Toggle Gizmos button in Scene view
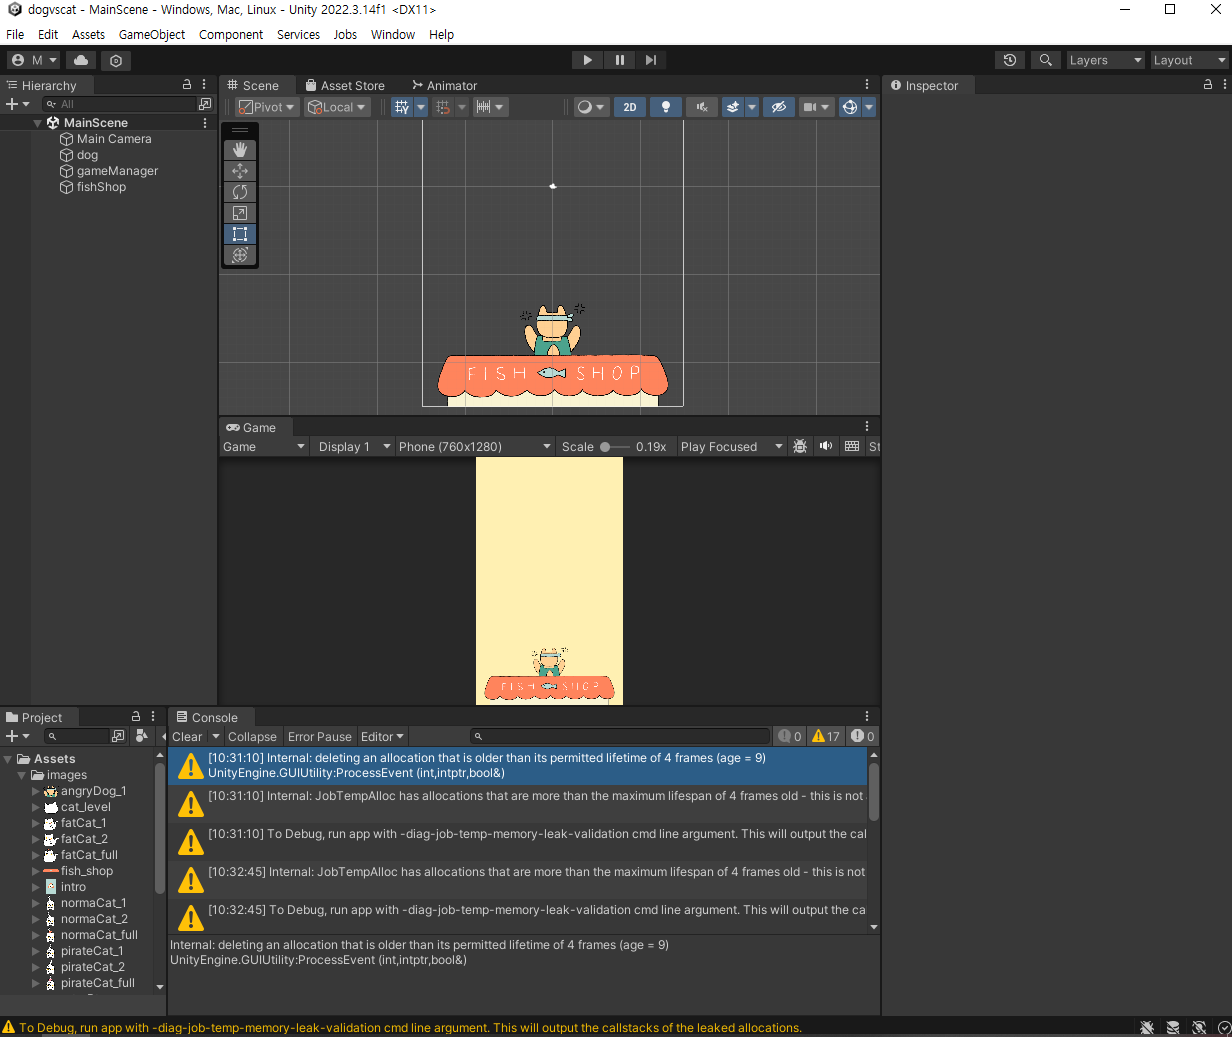1232x1037 pixels. (x=850, y=107)
